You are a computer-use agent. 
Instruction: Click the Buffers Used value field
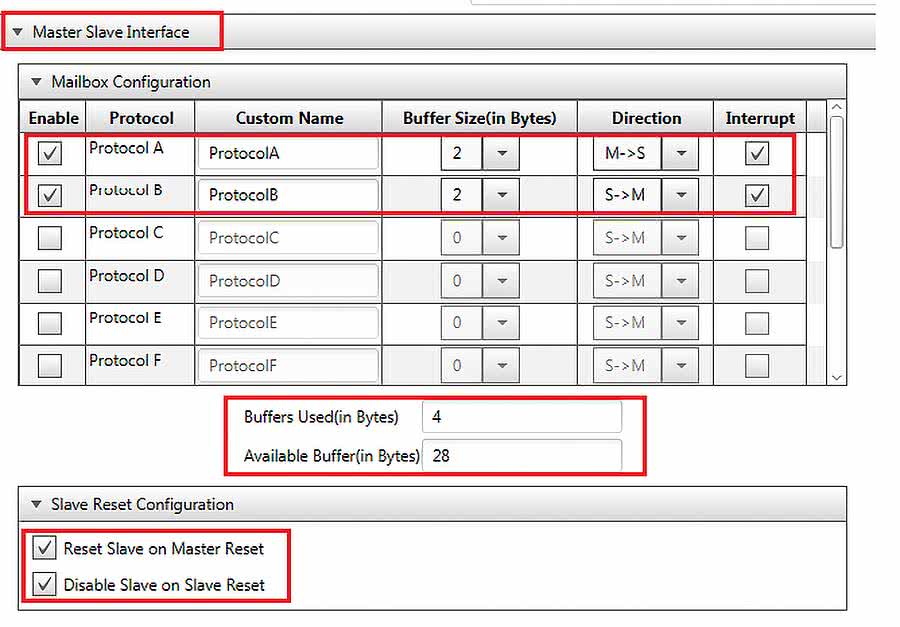[521, 417]
